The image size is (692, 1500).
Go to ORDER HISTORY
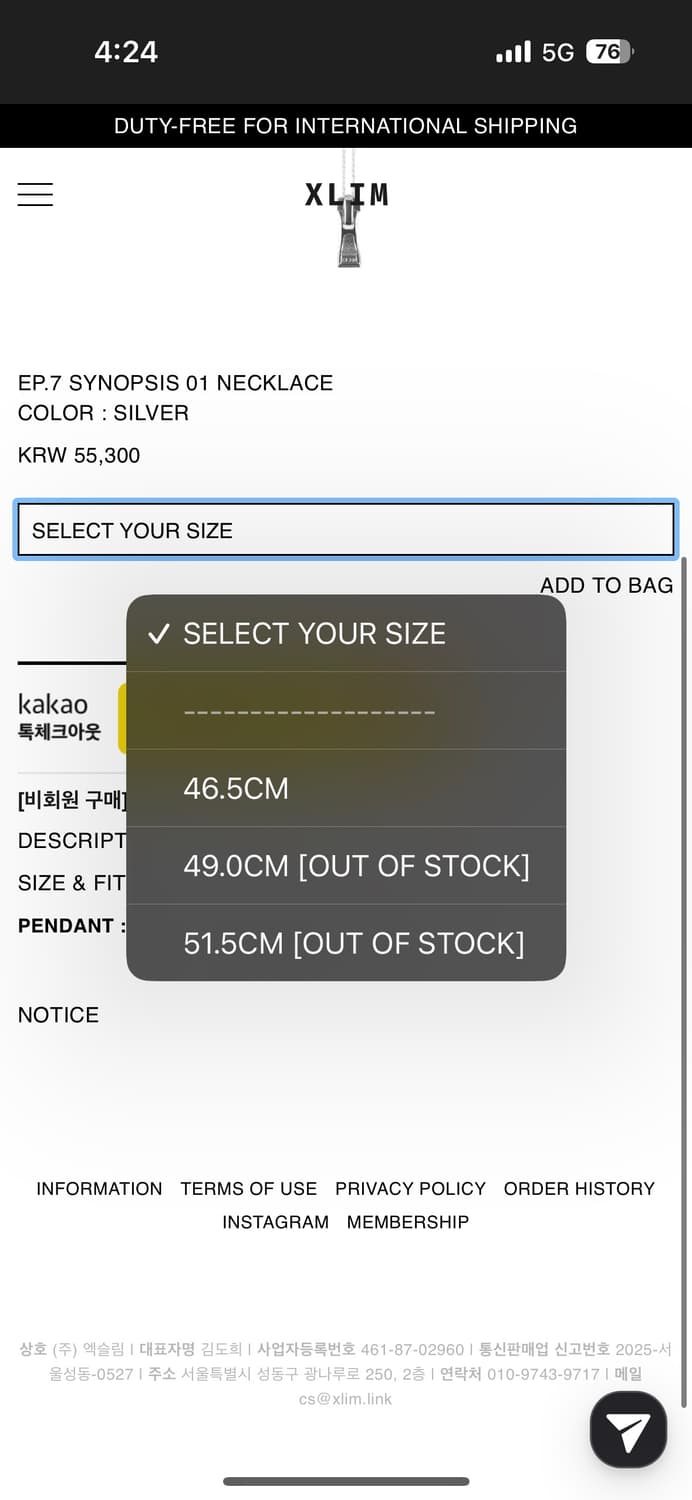tap(579, 1188)
